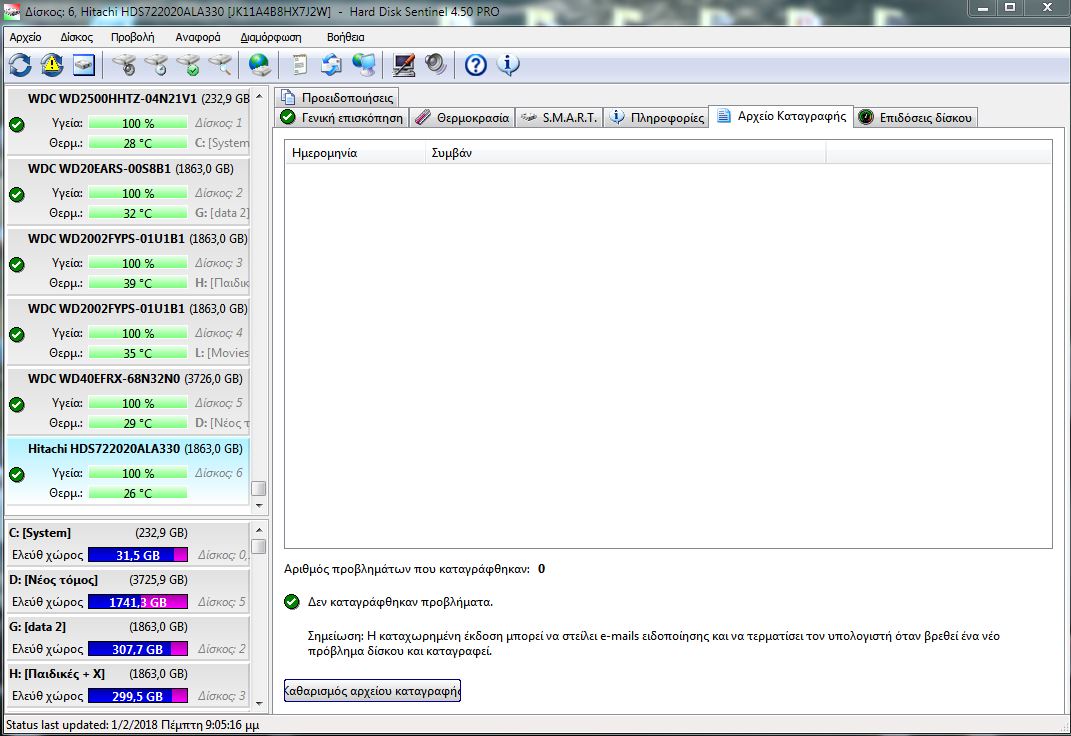Open the Βοήθεια menu

click(x=345, y=37)
